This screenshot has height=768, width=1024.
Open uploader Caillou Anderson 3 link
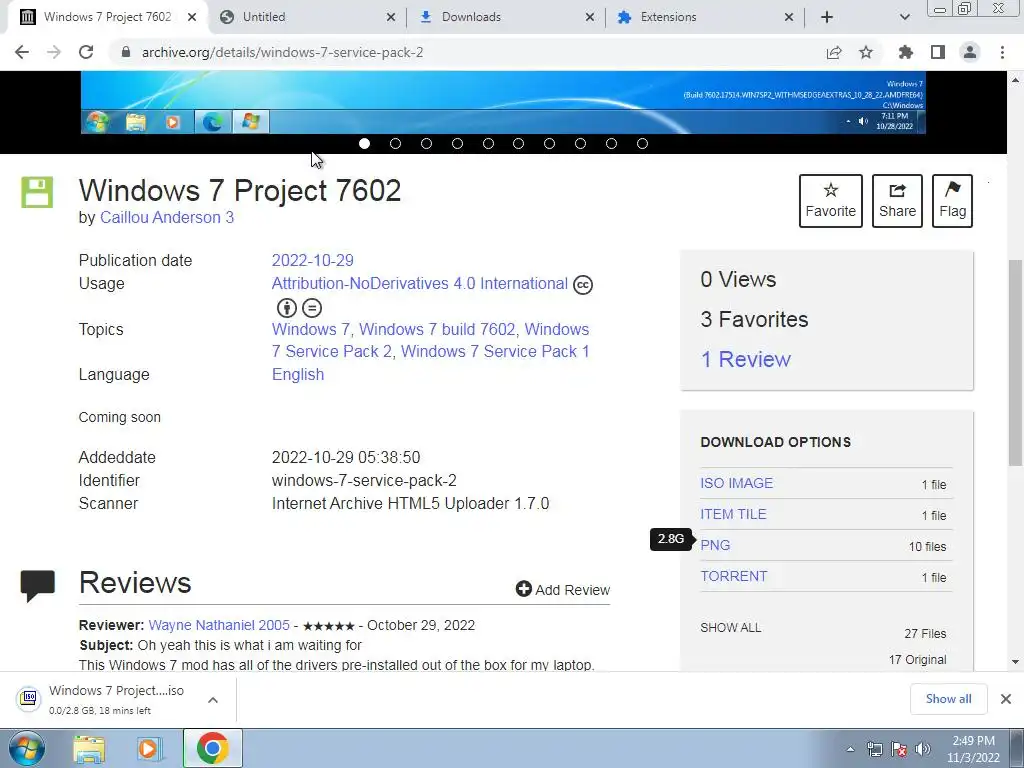click(x=167, y=217)
